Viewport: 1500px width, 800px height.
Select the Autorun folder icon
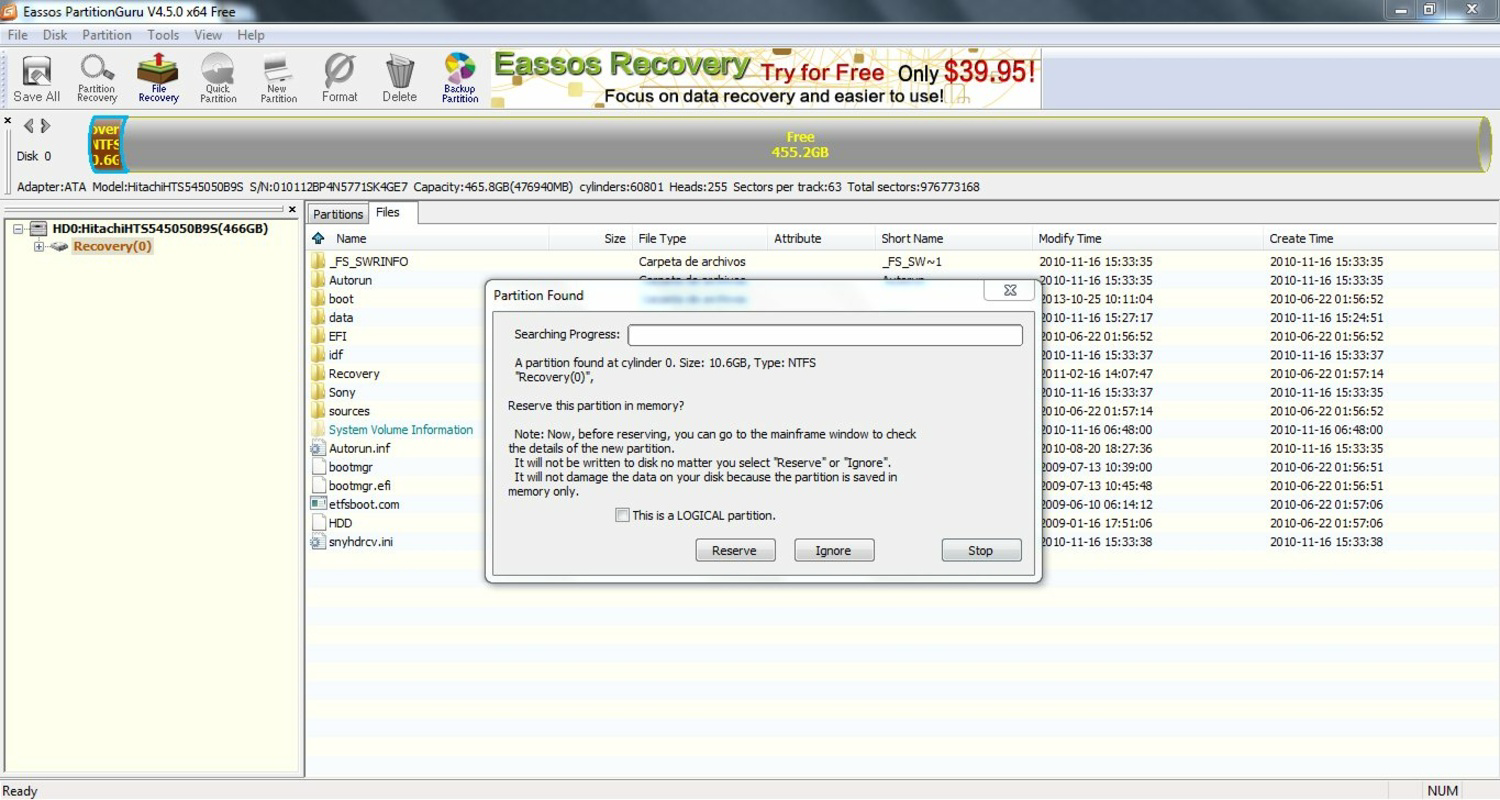click(318, 281)
